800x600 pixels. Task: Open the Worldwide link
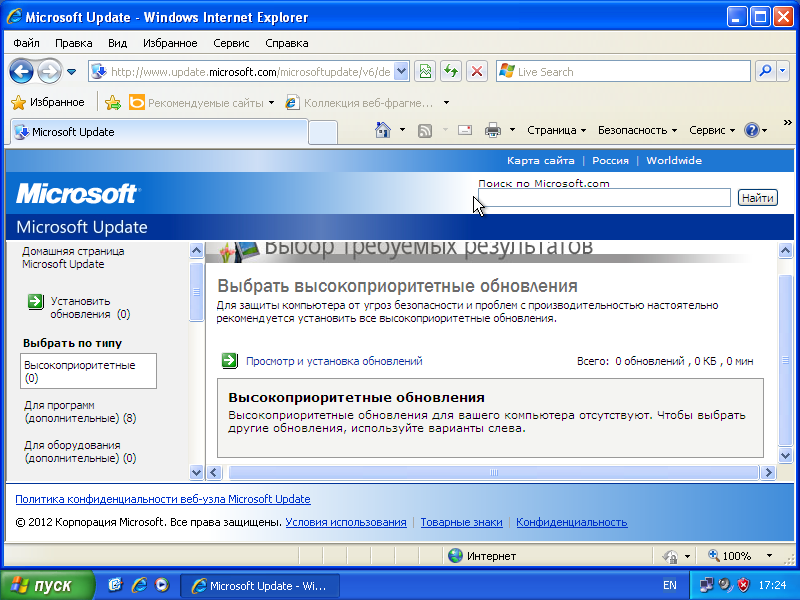tap(674, 161)
